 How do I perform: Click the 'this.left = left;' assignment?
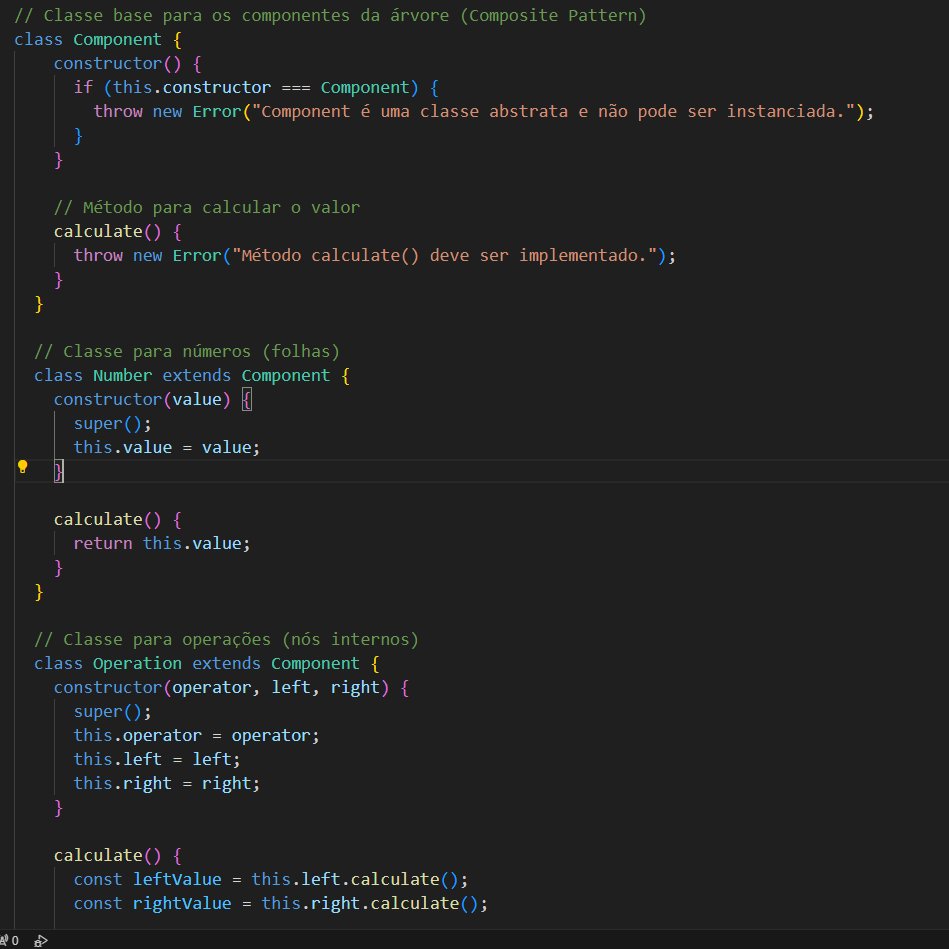(157, 760)
